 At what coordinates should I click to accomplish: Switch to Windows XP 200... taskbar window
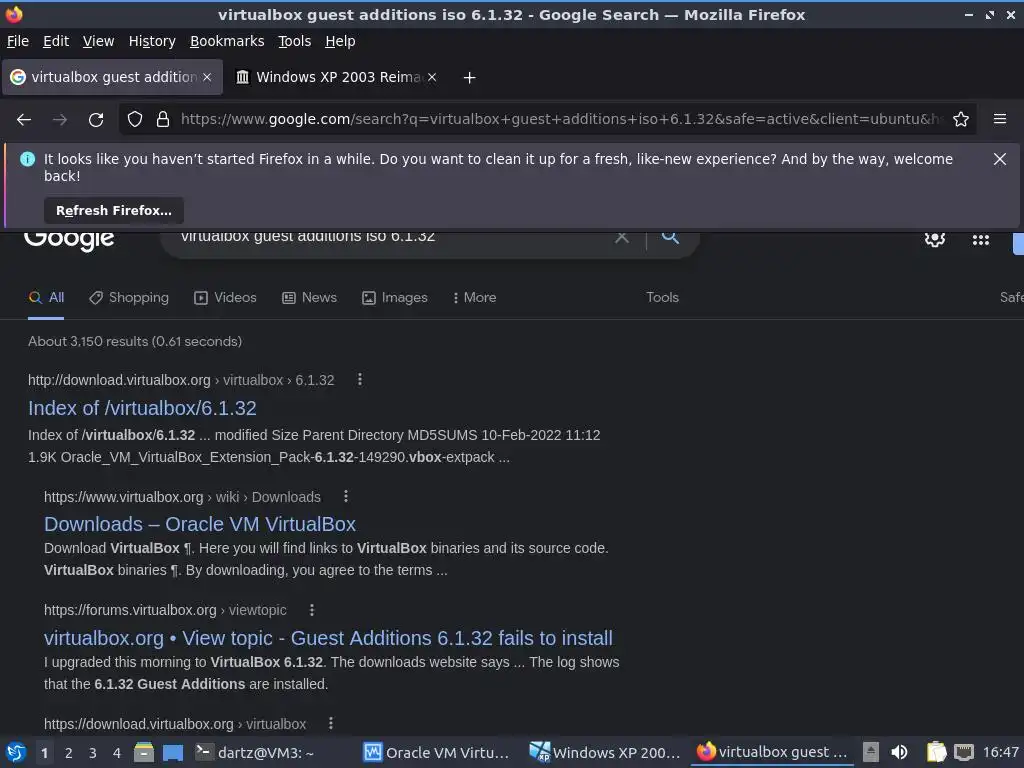click(605, 753)
